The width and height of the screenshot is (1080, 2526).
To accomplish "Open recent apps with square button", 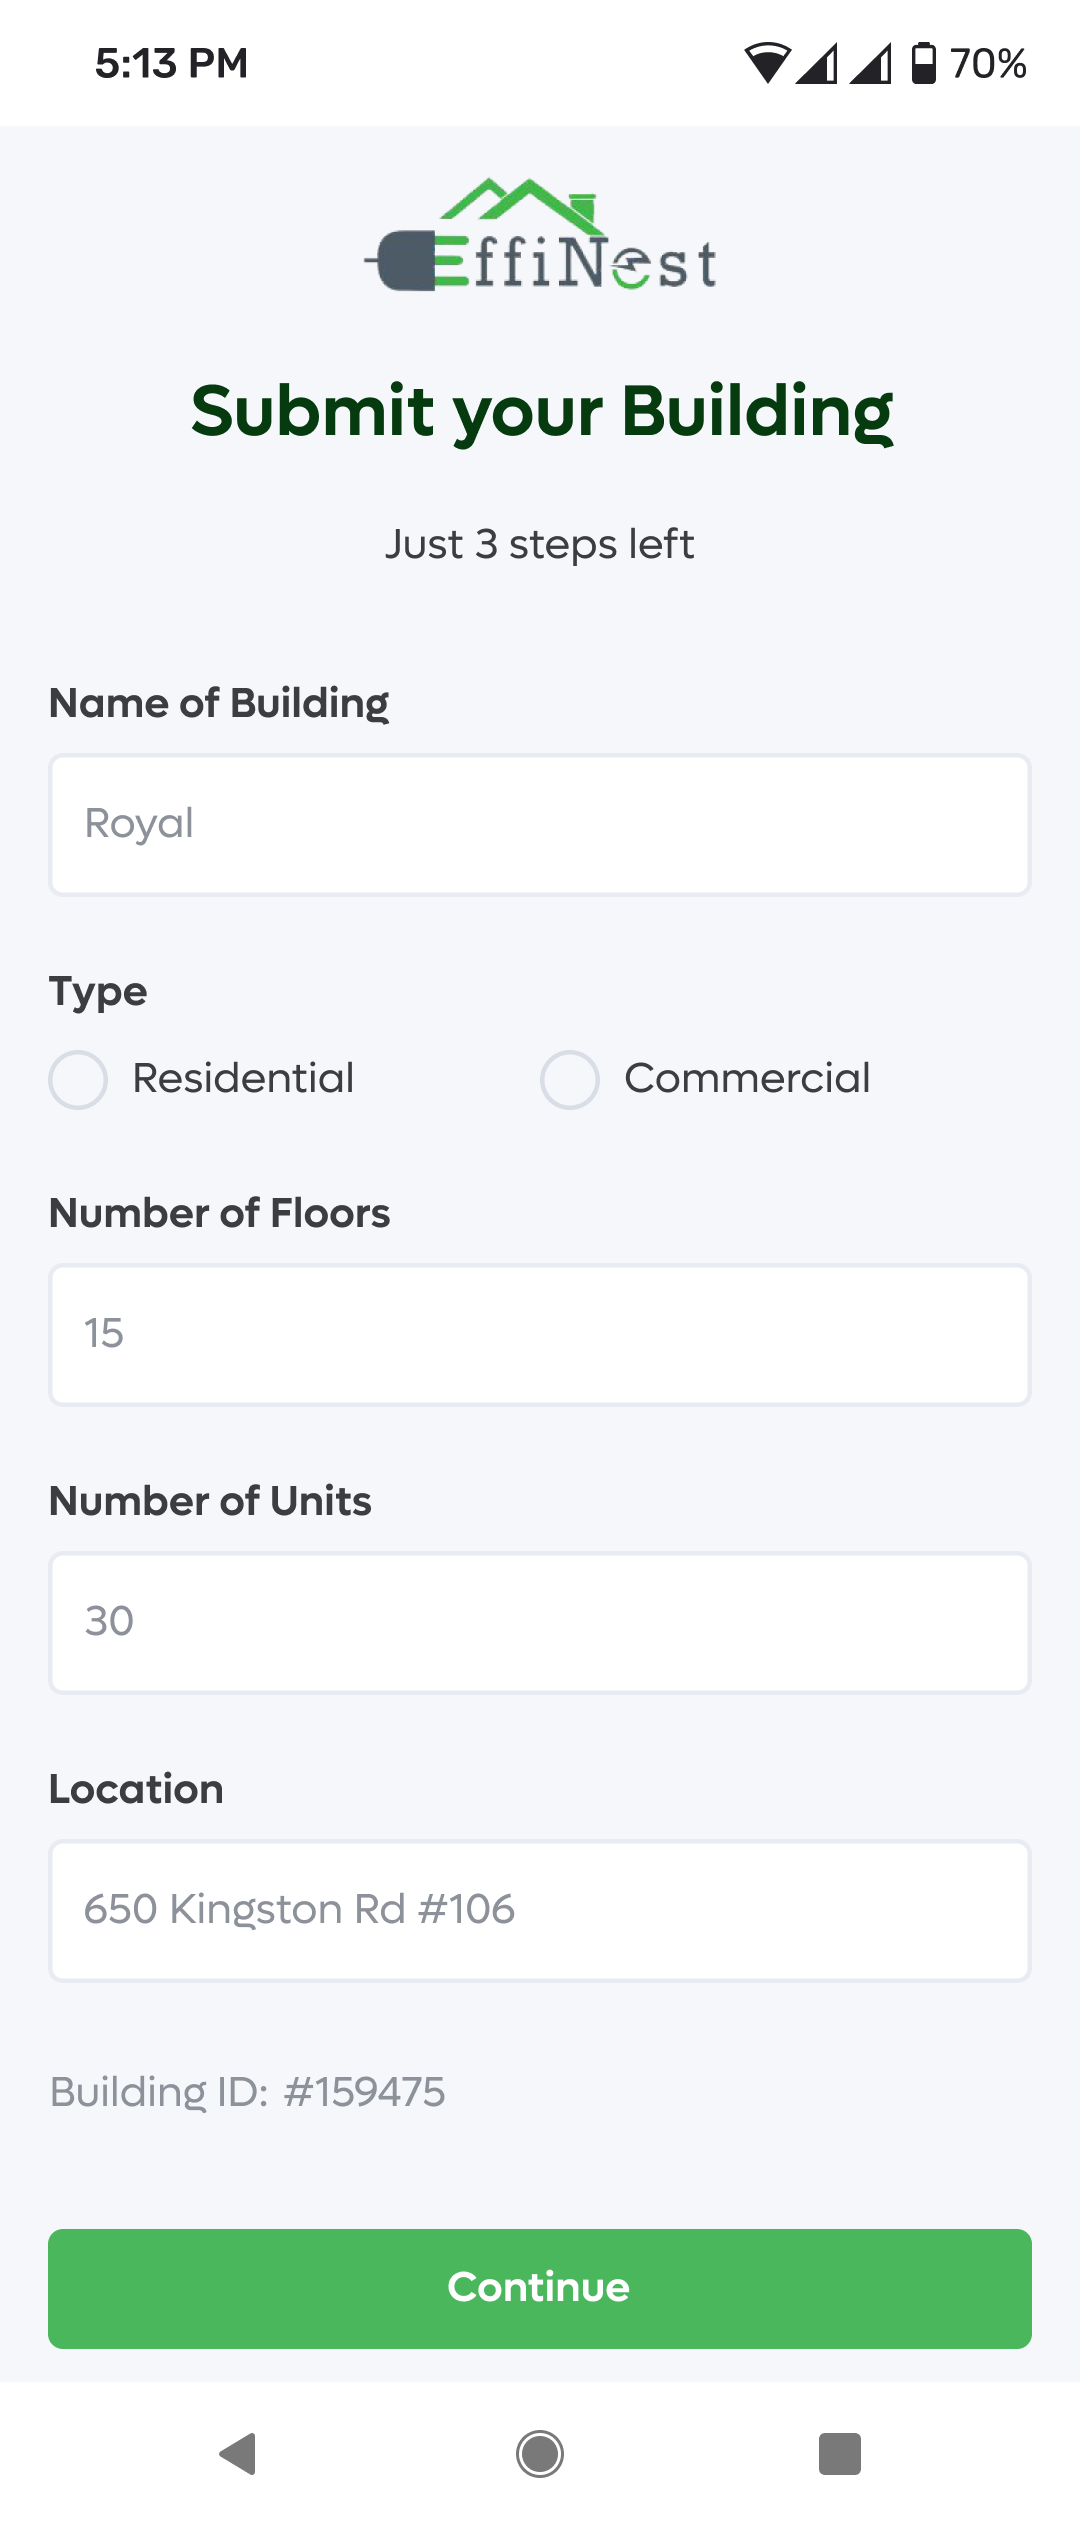I will 839,2453.
